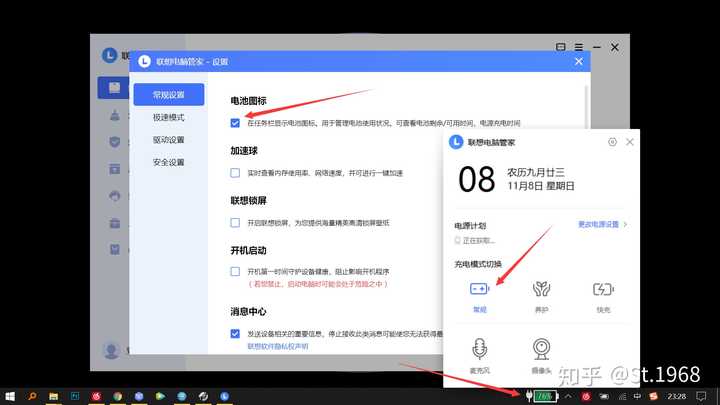
Task: Click the shield icon in main window sidebar
Action: point(115,142)
